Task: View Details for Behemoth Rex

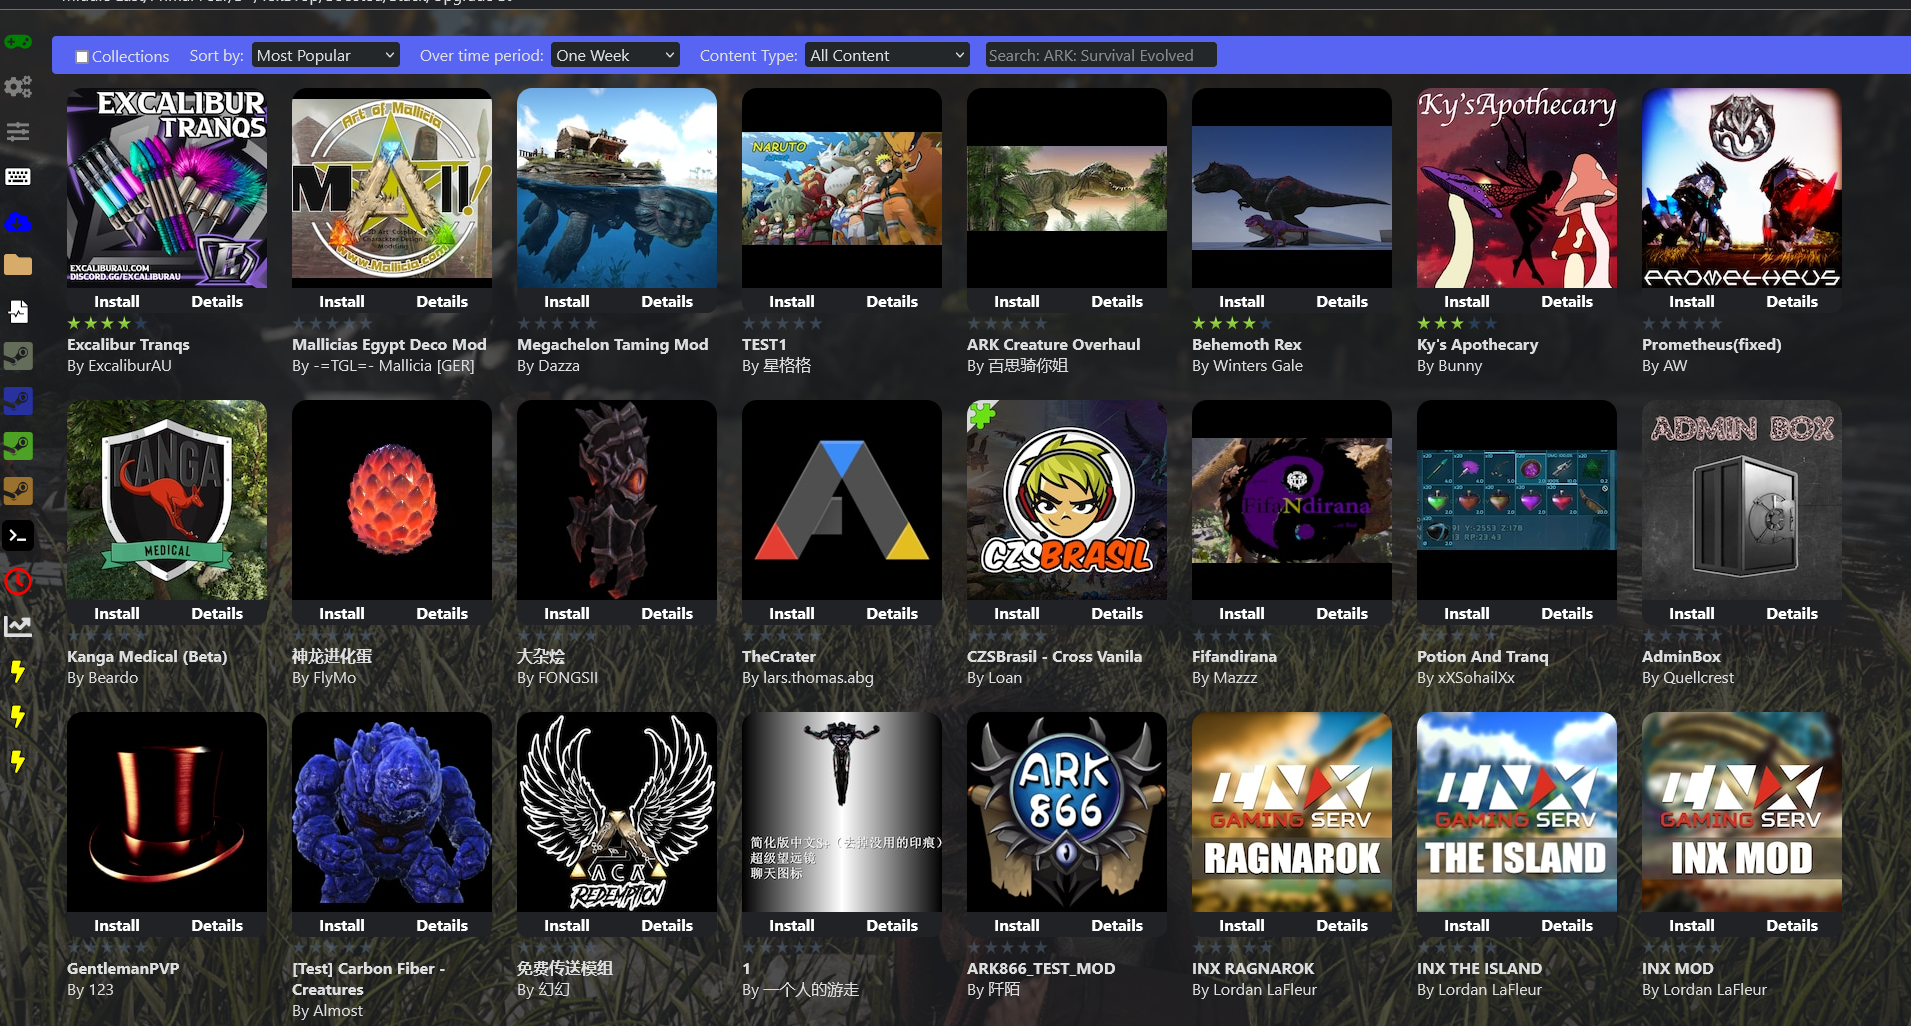Action: click(x=1342, y=301)
